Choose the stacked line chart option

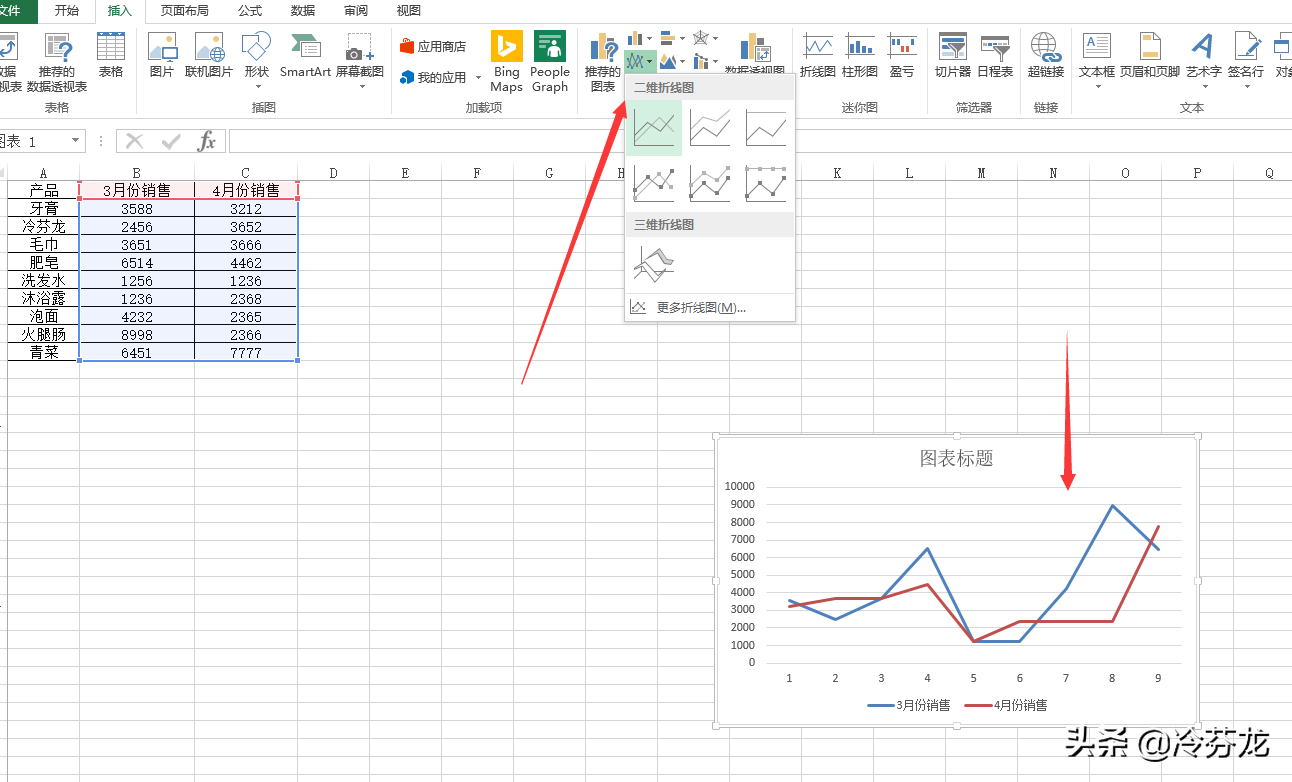[x=709, y=128]
